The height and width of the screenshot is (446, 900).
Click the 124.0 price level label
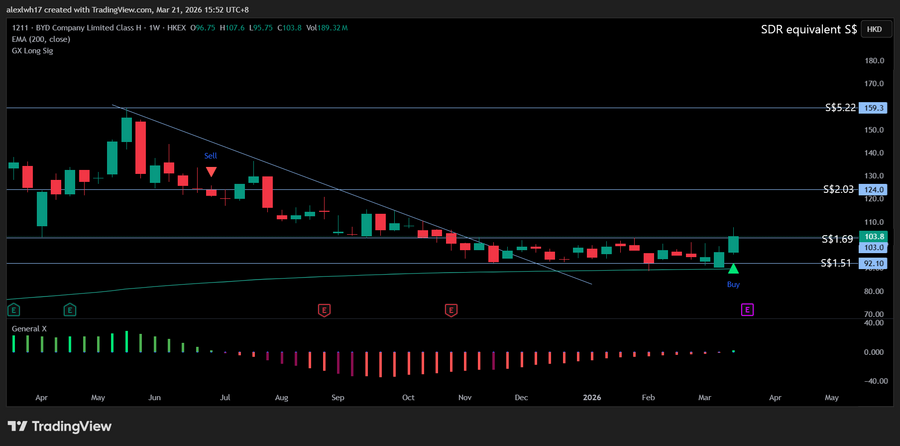click(x=875, y=189)
